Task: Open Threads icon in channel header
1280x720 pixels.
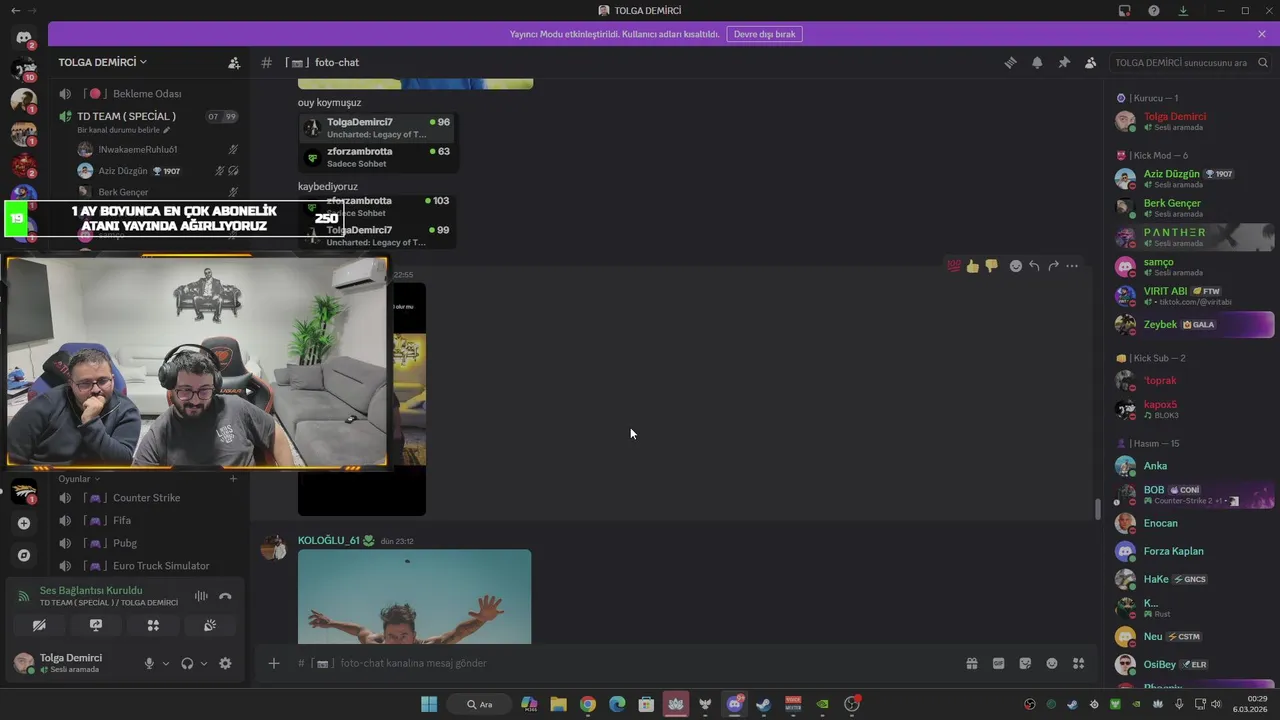Action: (1010, 62)
